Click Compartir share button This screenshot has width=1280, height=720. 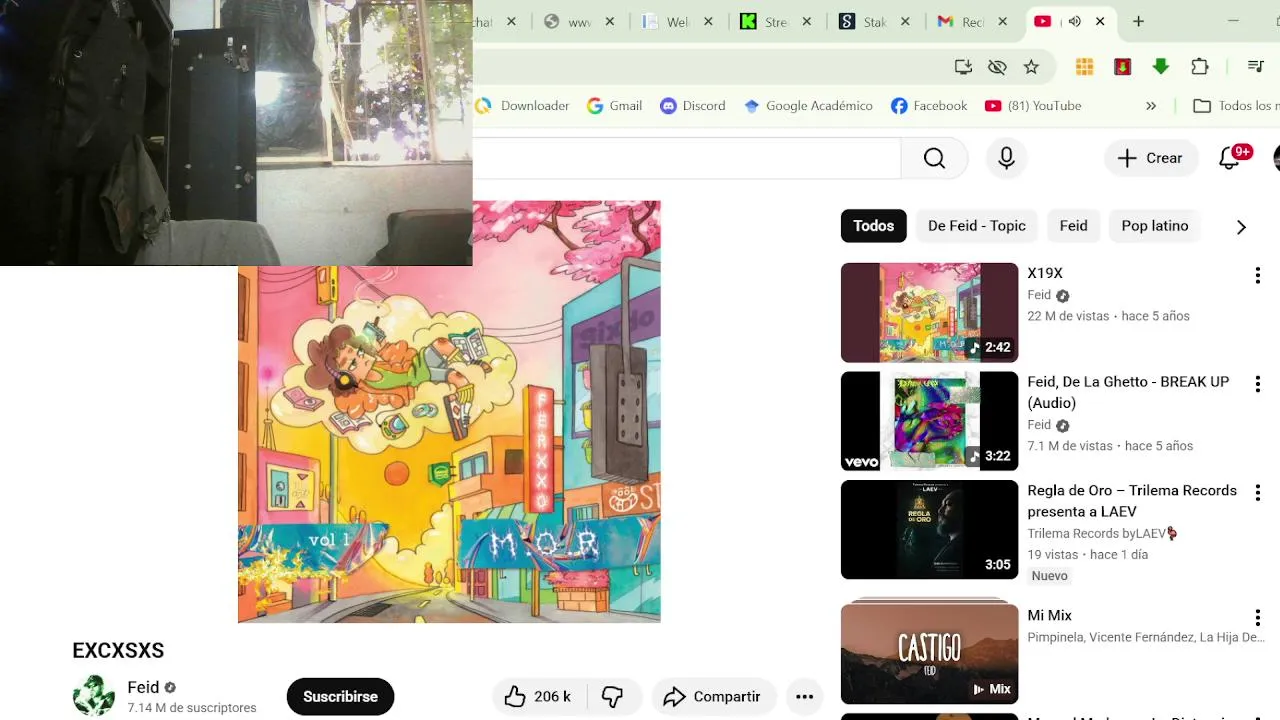(713, 697)
